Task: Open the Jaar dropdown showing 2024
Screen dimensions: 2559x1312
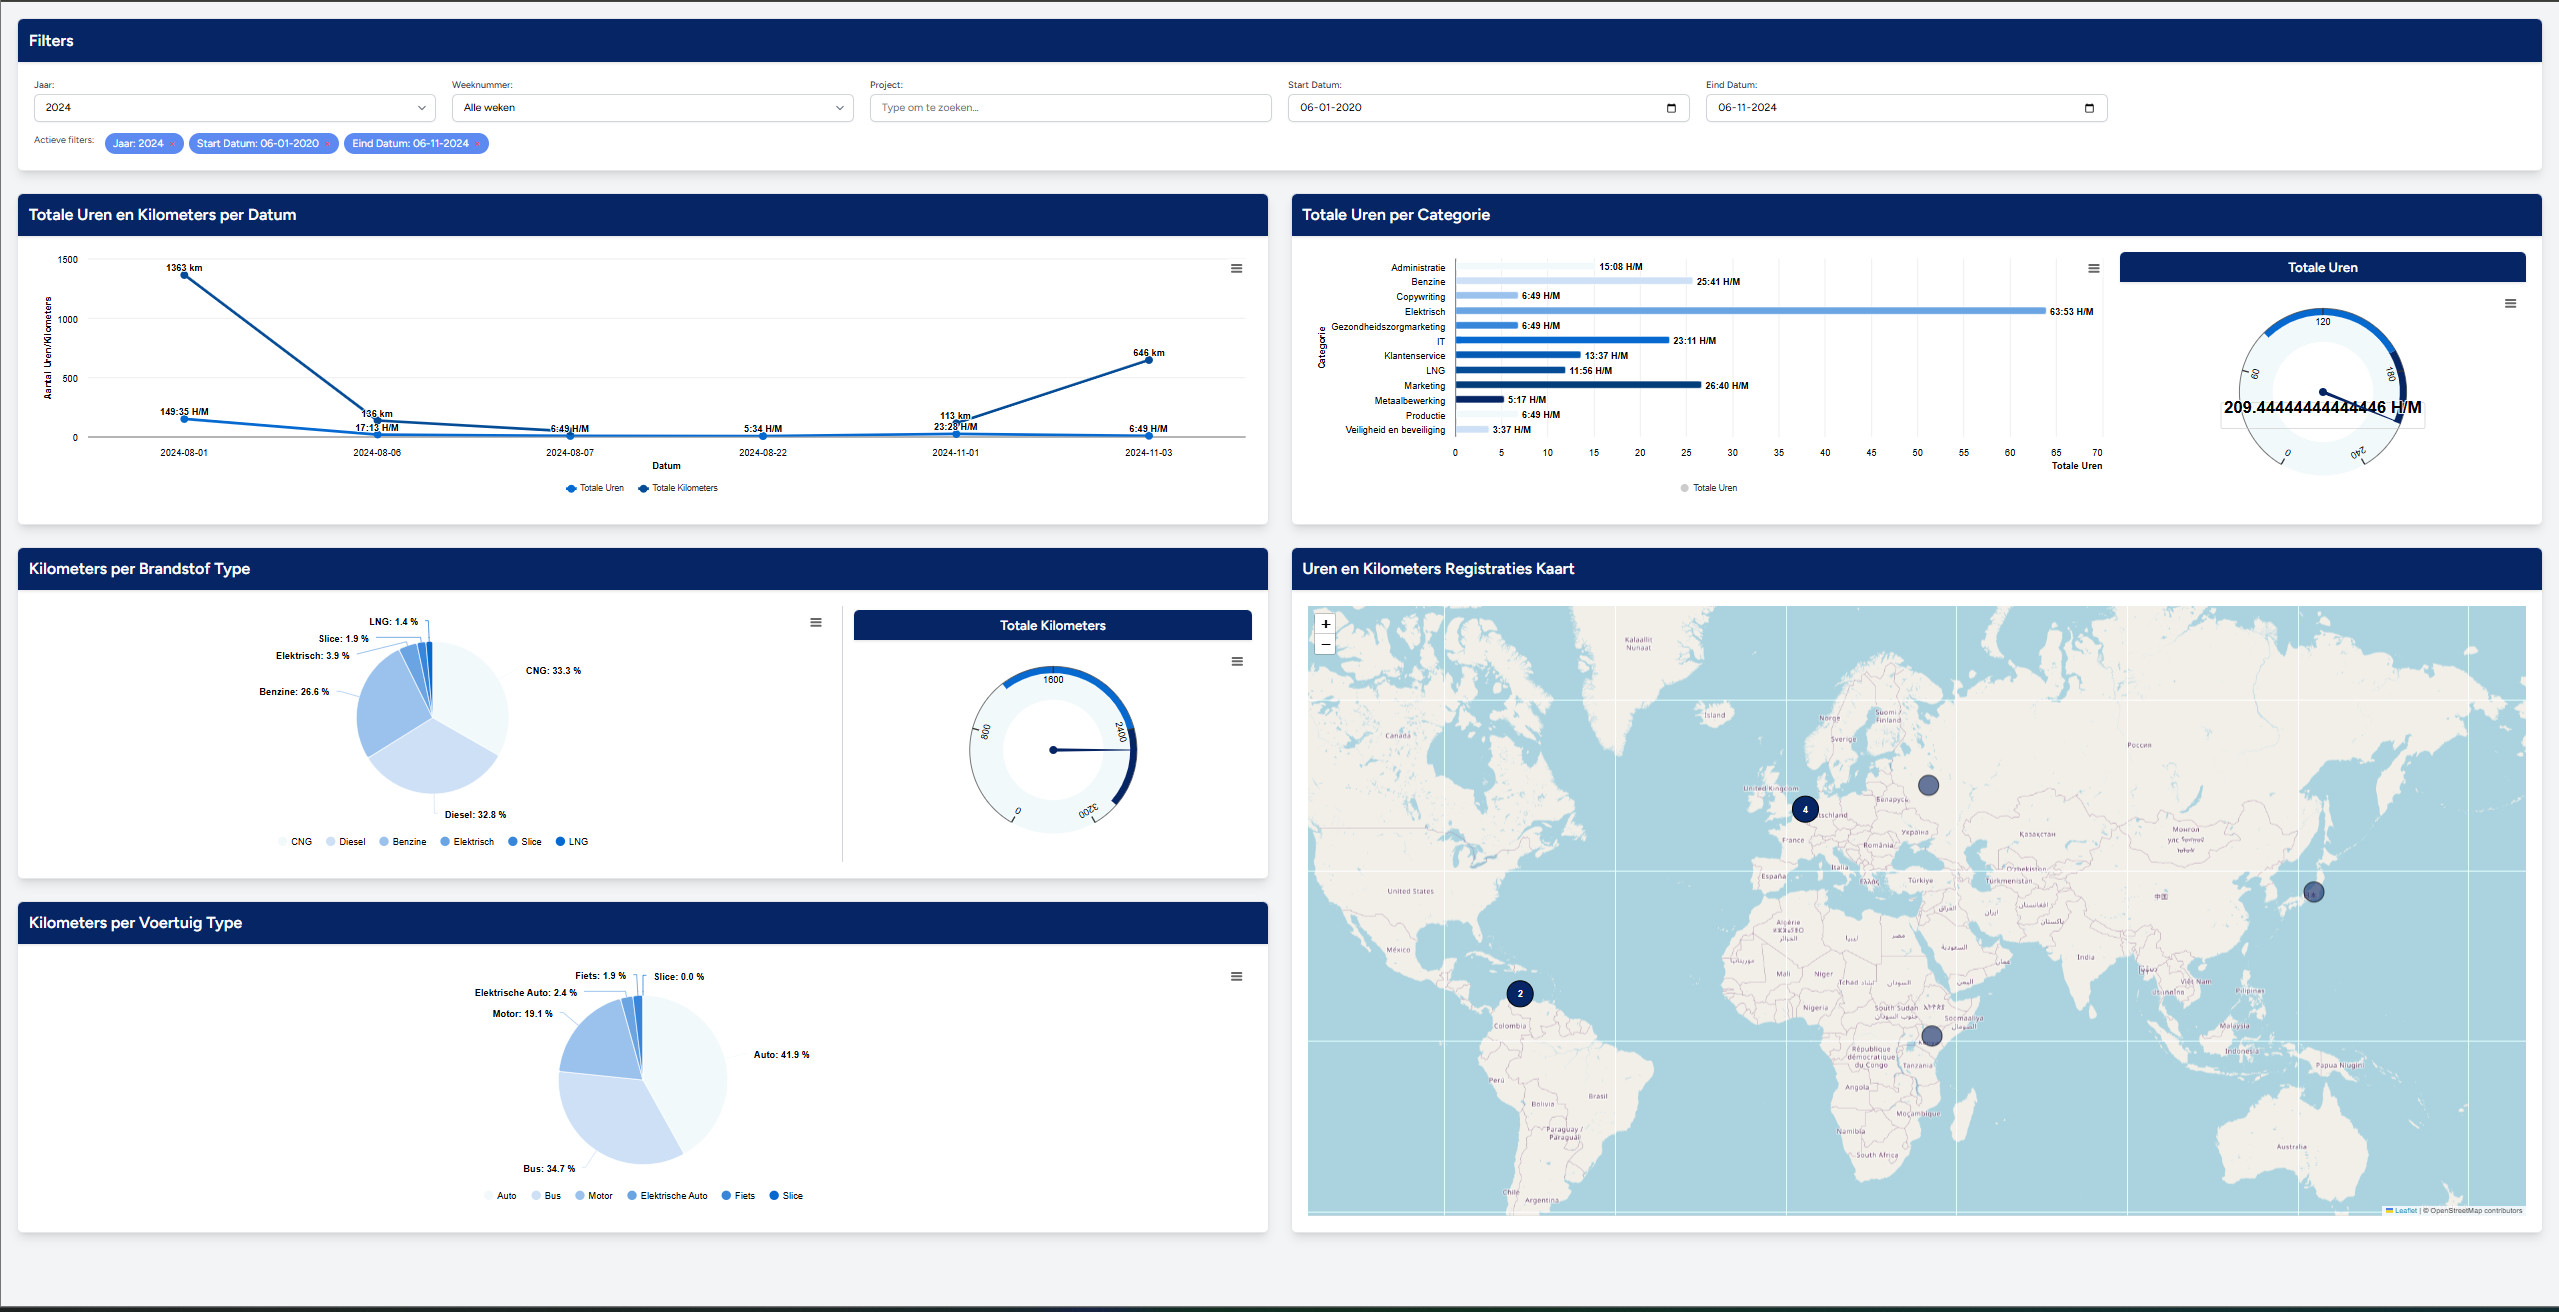Action: click(x=235, y=108)
